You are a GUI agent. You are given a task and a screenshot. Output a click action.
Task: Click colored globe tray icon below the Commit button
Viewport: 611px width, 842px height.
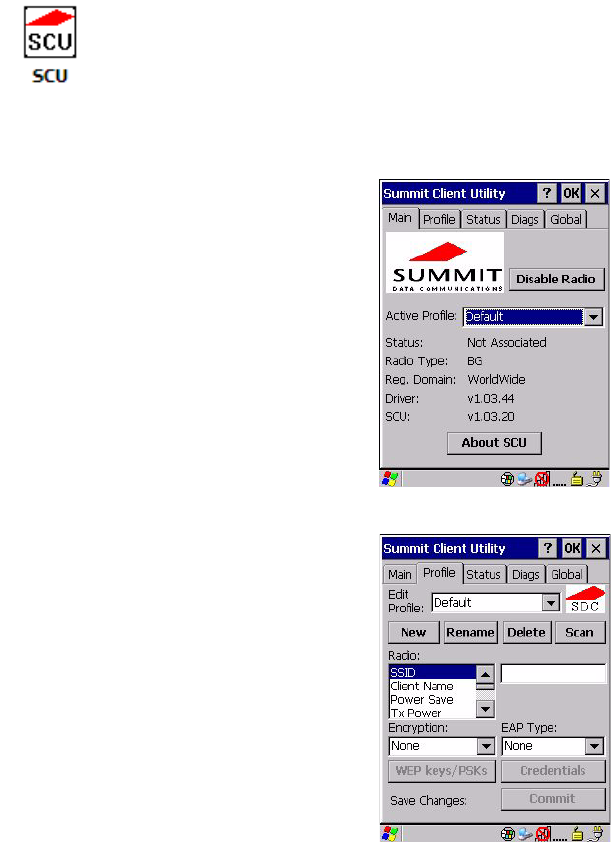(507, 834)
